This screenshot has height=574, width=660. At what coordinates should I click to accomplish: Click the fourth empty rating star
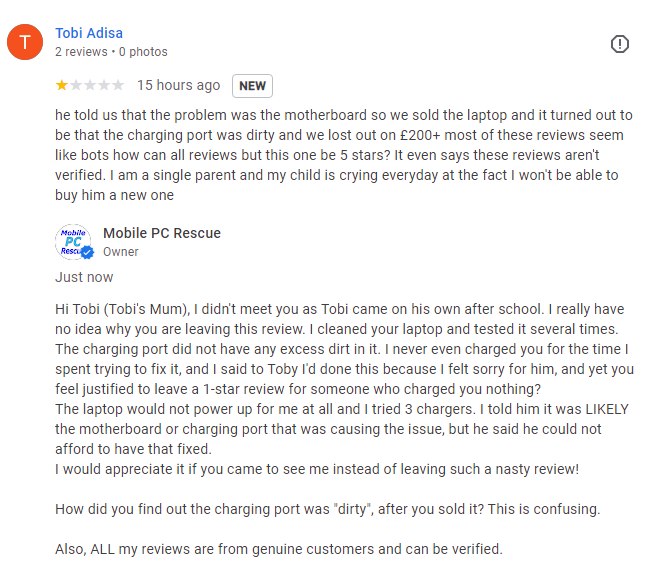(104, 86)
